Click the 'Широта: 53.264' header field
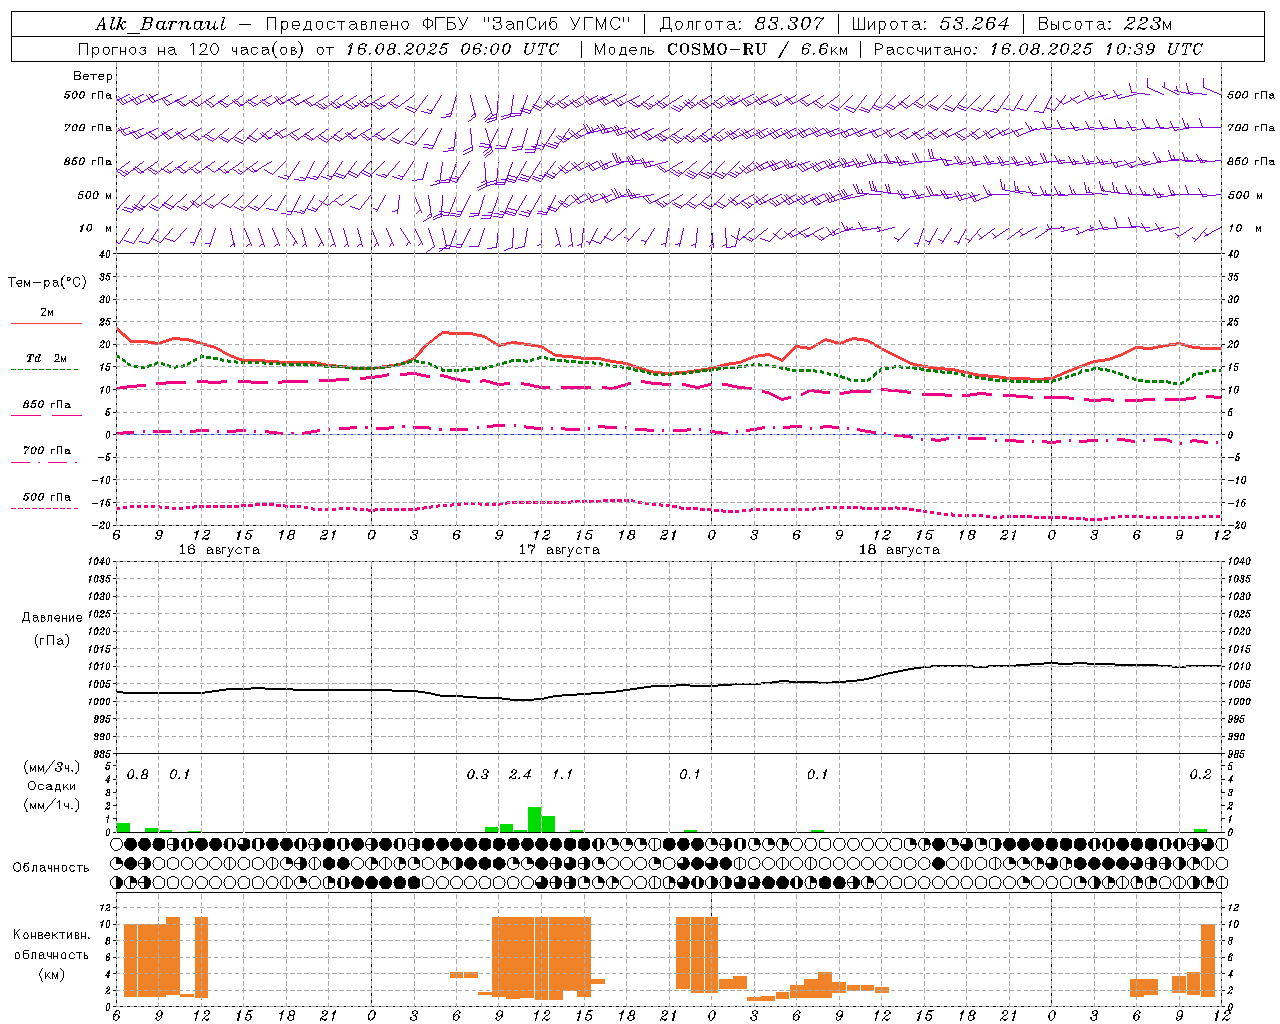Screen dimensions: 1280x1024 930,24
